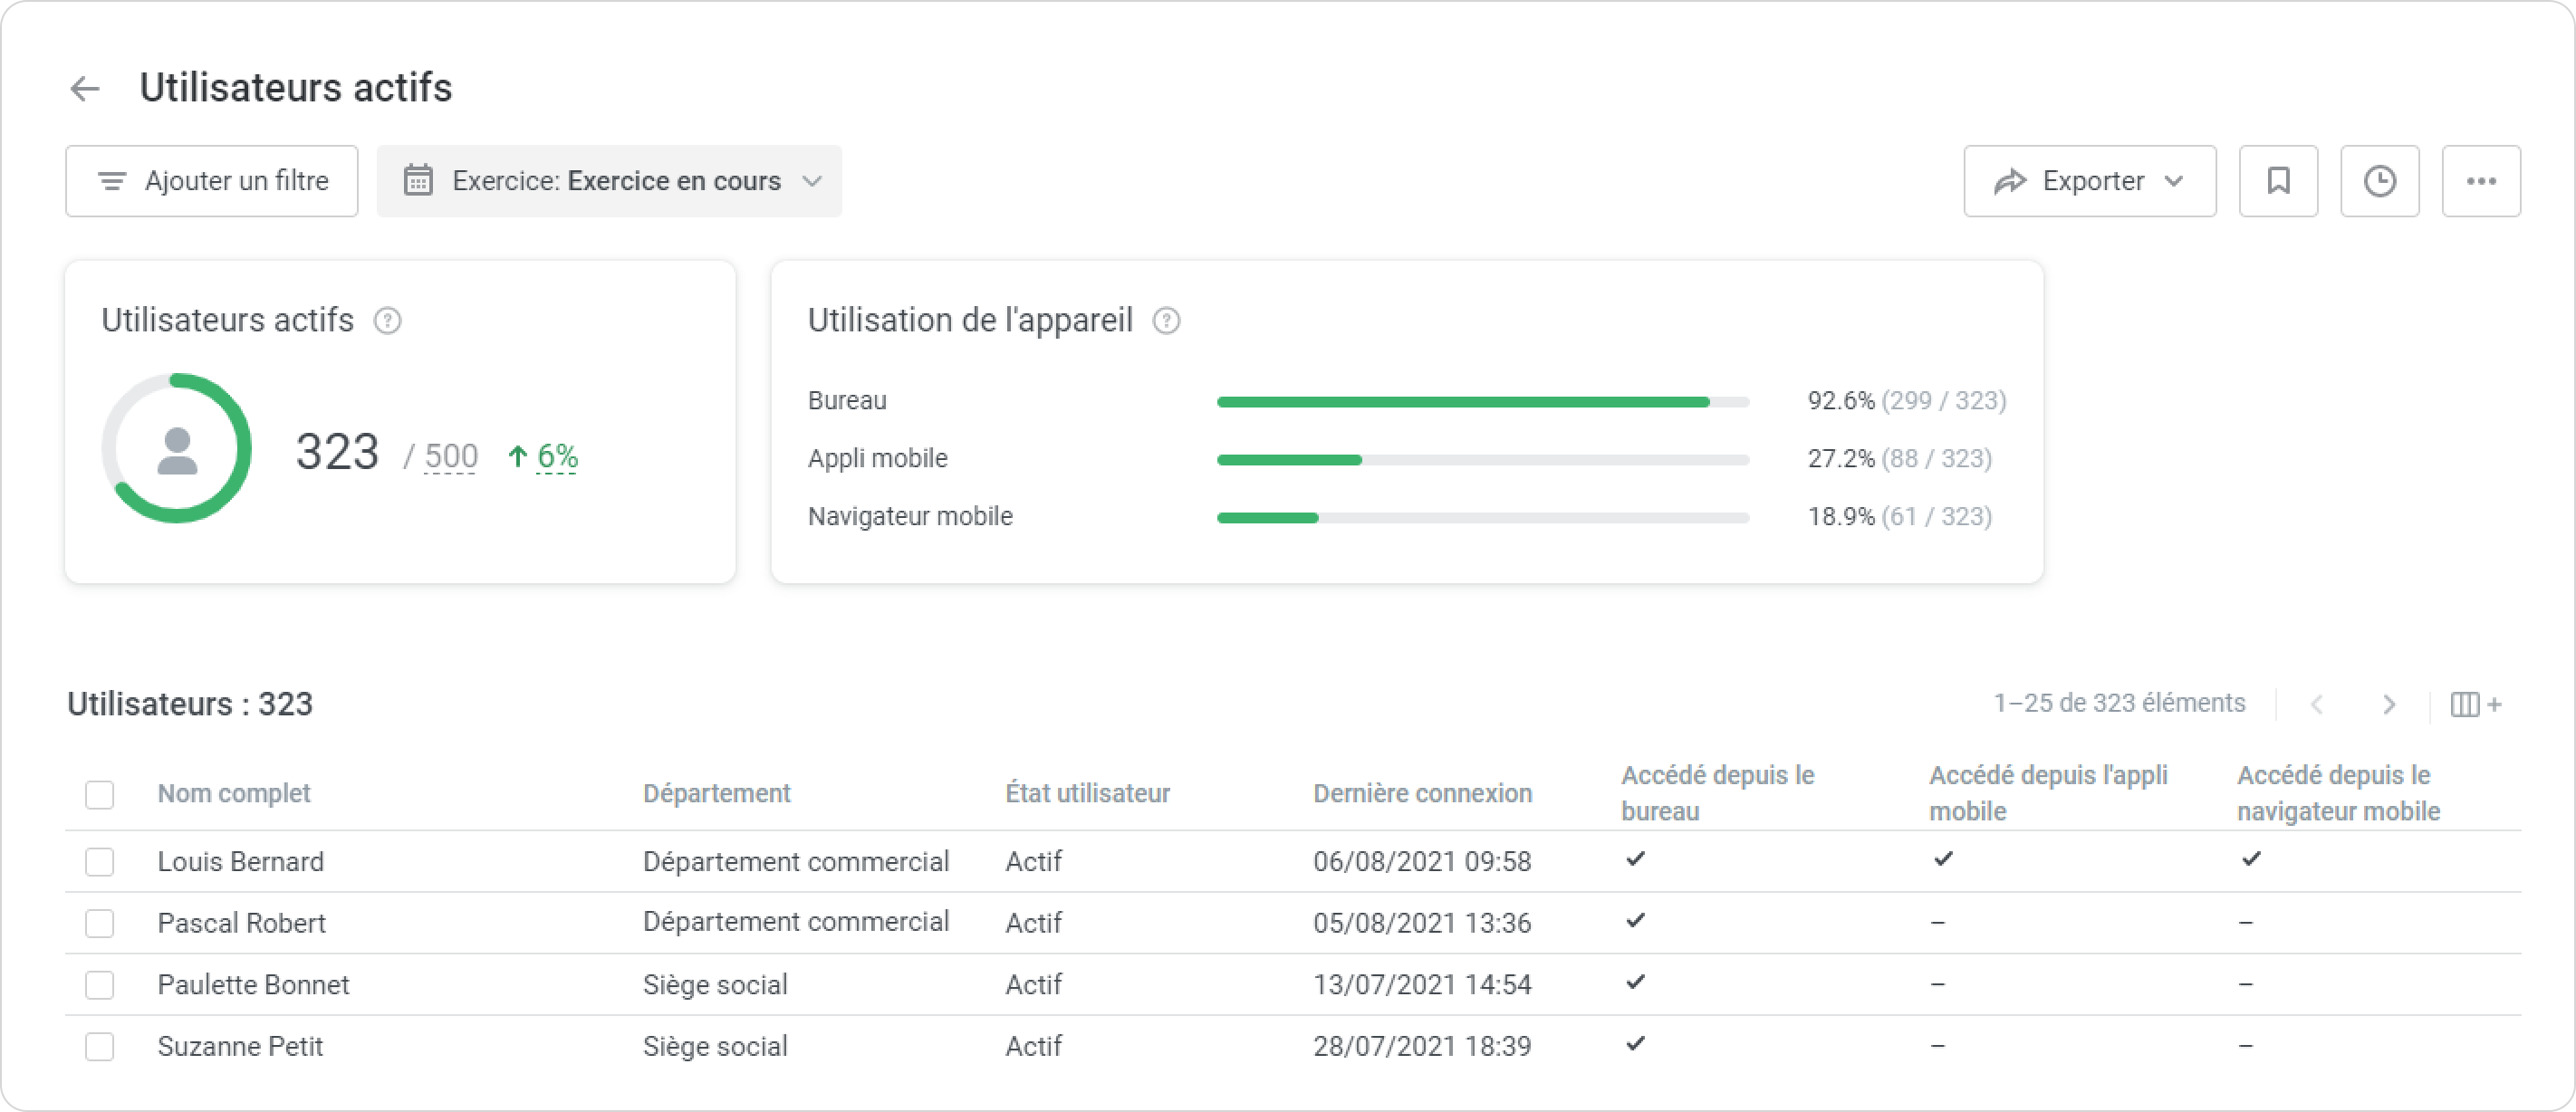
Task: Click Ajouter un filtre button
Action: click(x=212, y=181)
